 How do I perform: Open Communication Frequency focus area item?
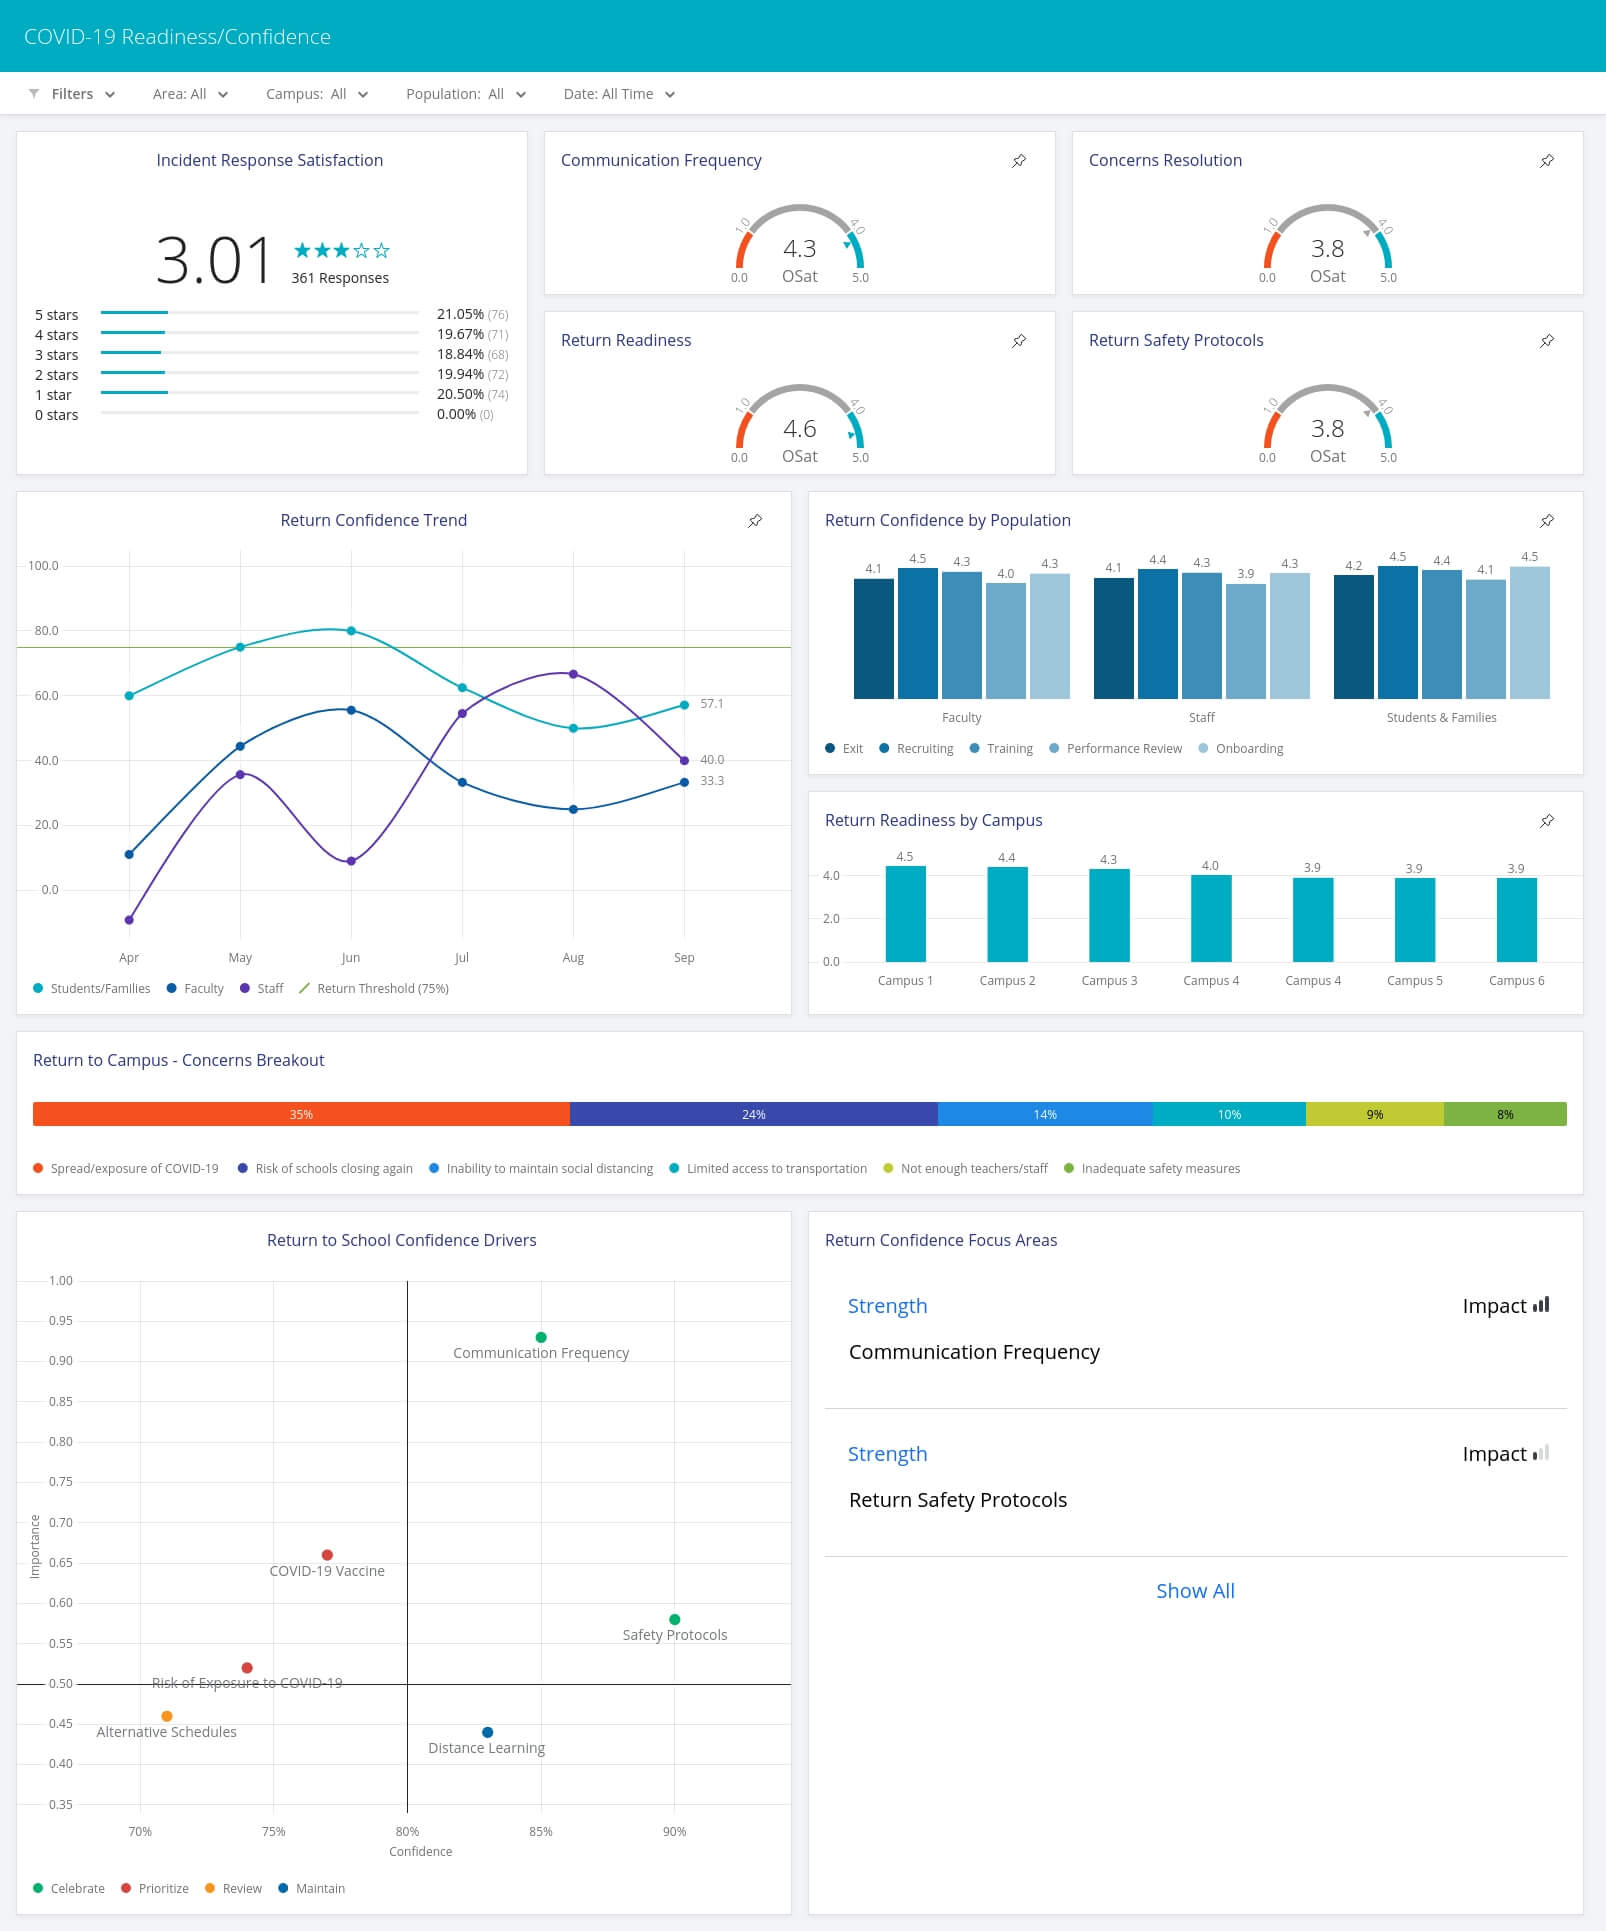974,1351
